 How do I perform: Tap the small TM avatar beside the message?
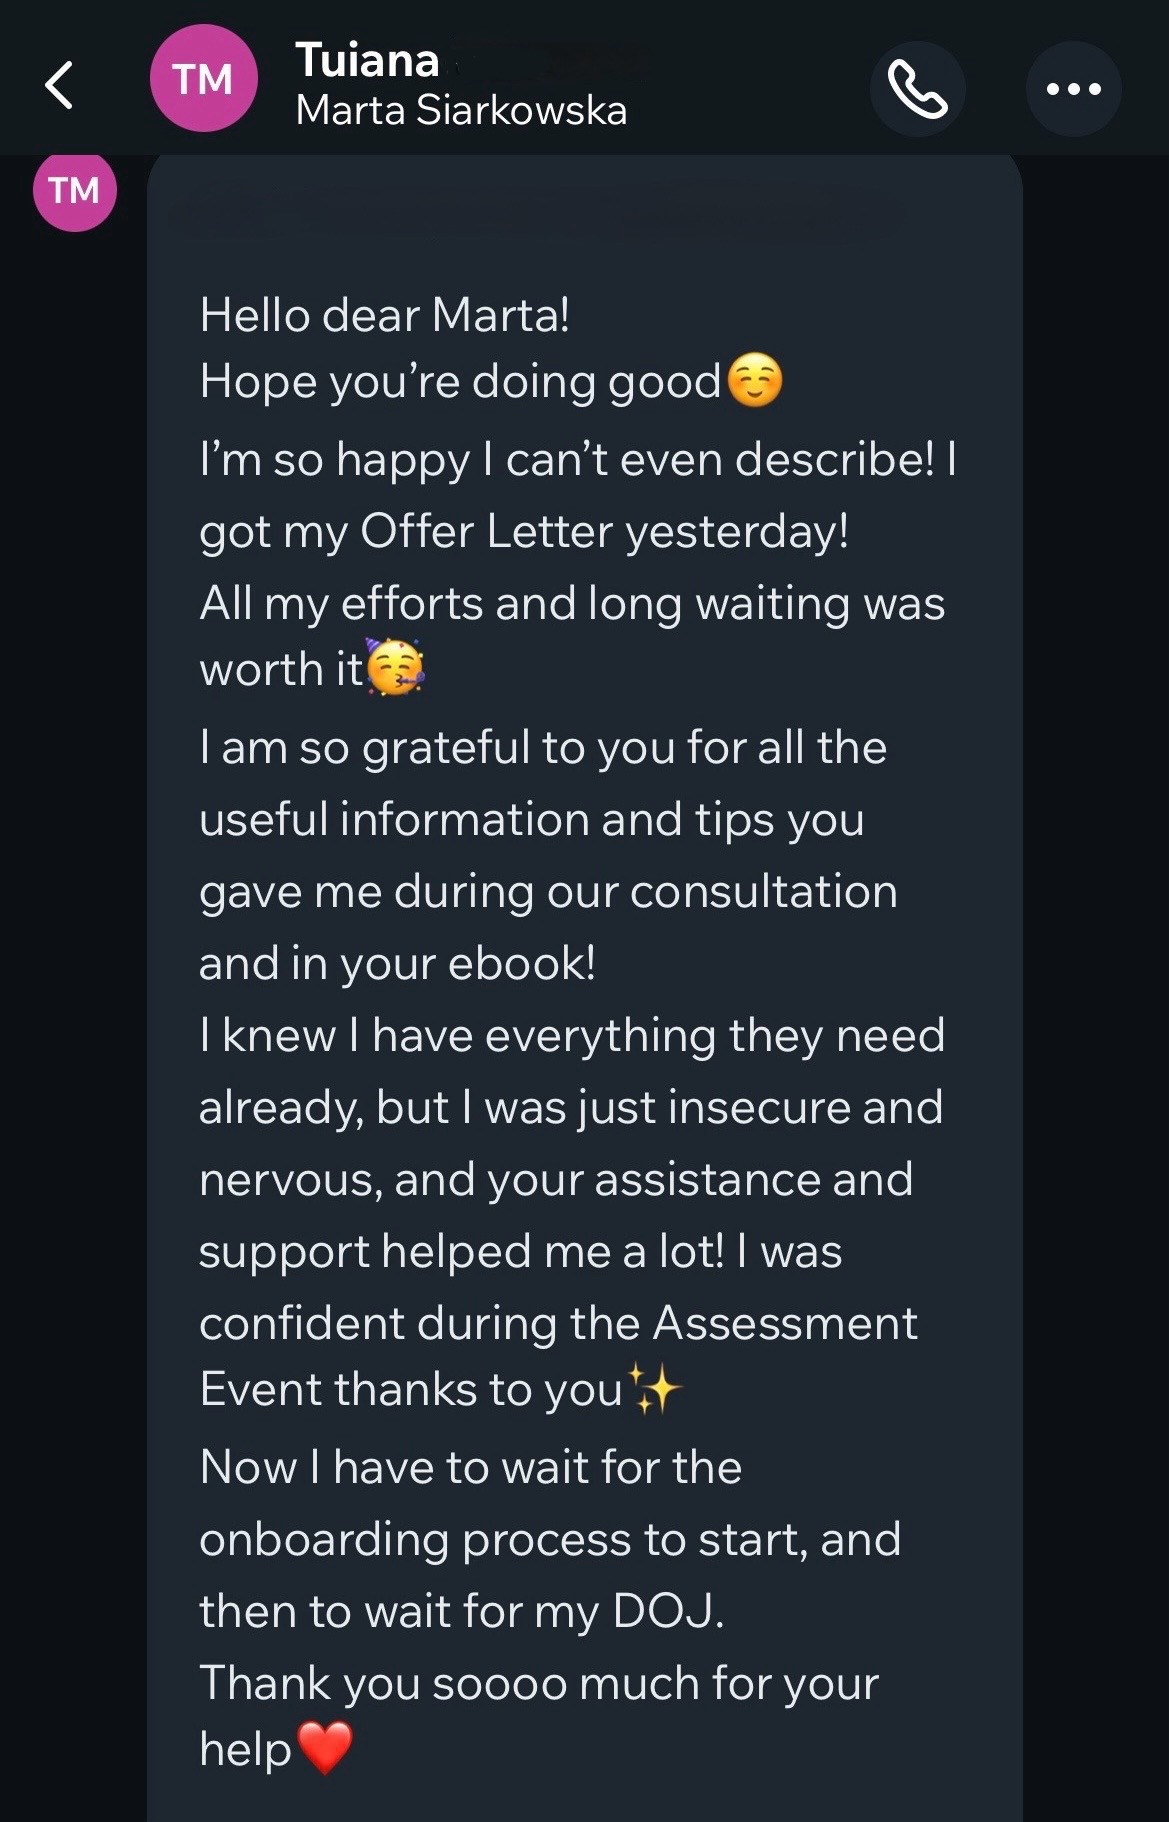pos(75,190)
